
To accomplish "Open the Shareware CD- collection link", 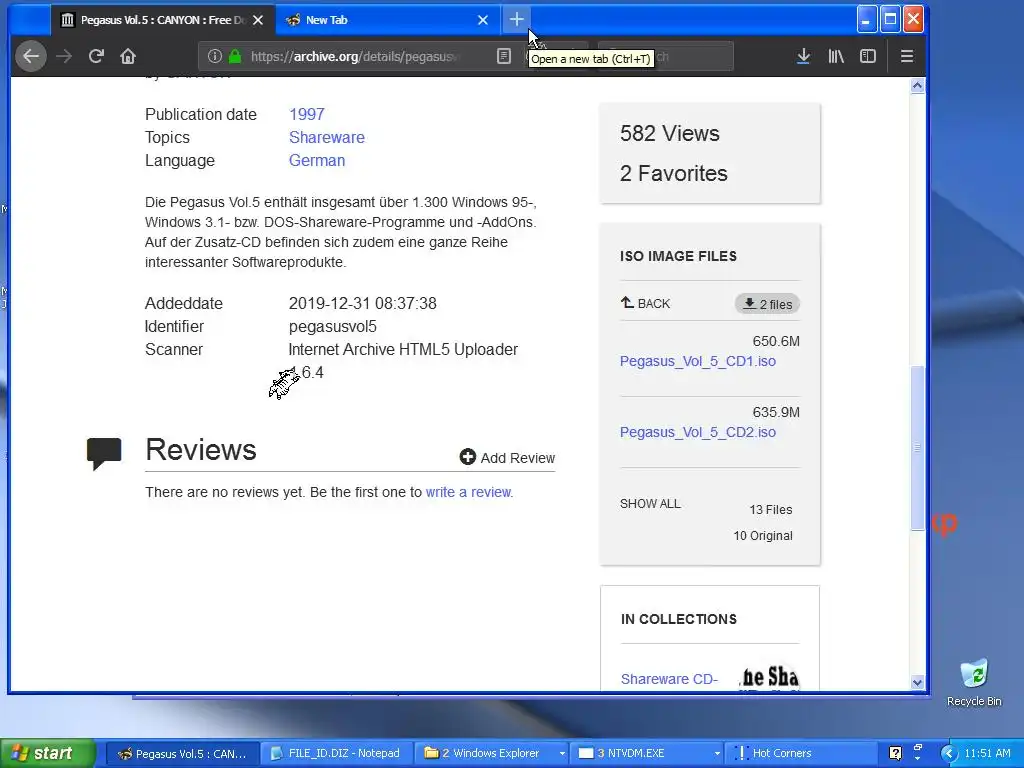I will 669,679.
